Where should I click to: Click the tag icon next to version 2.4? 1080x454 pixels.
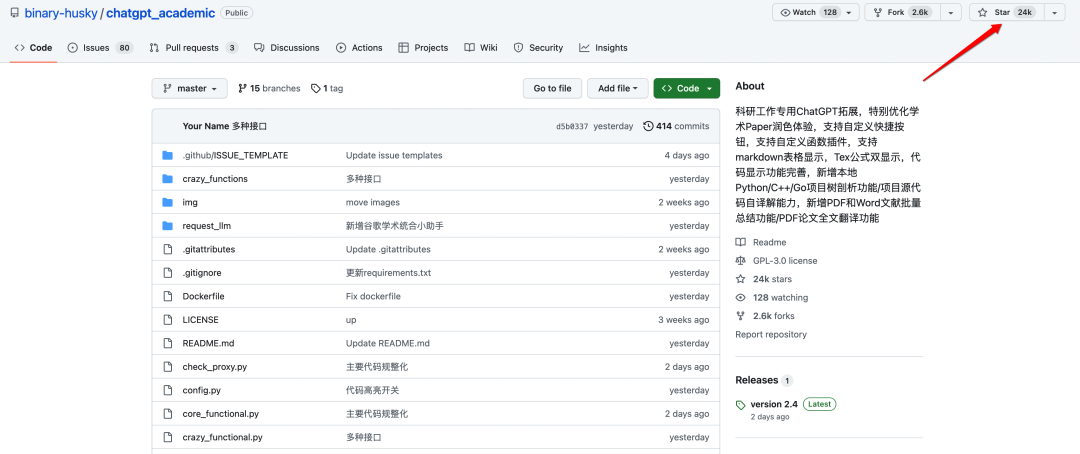click(x=740, y=404)
